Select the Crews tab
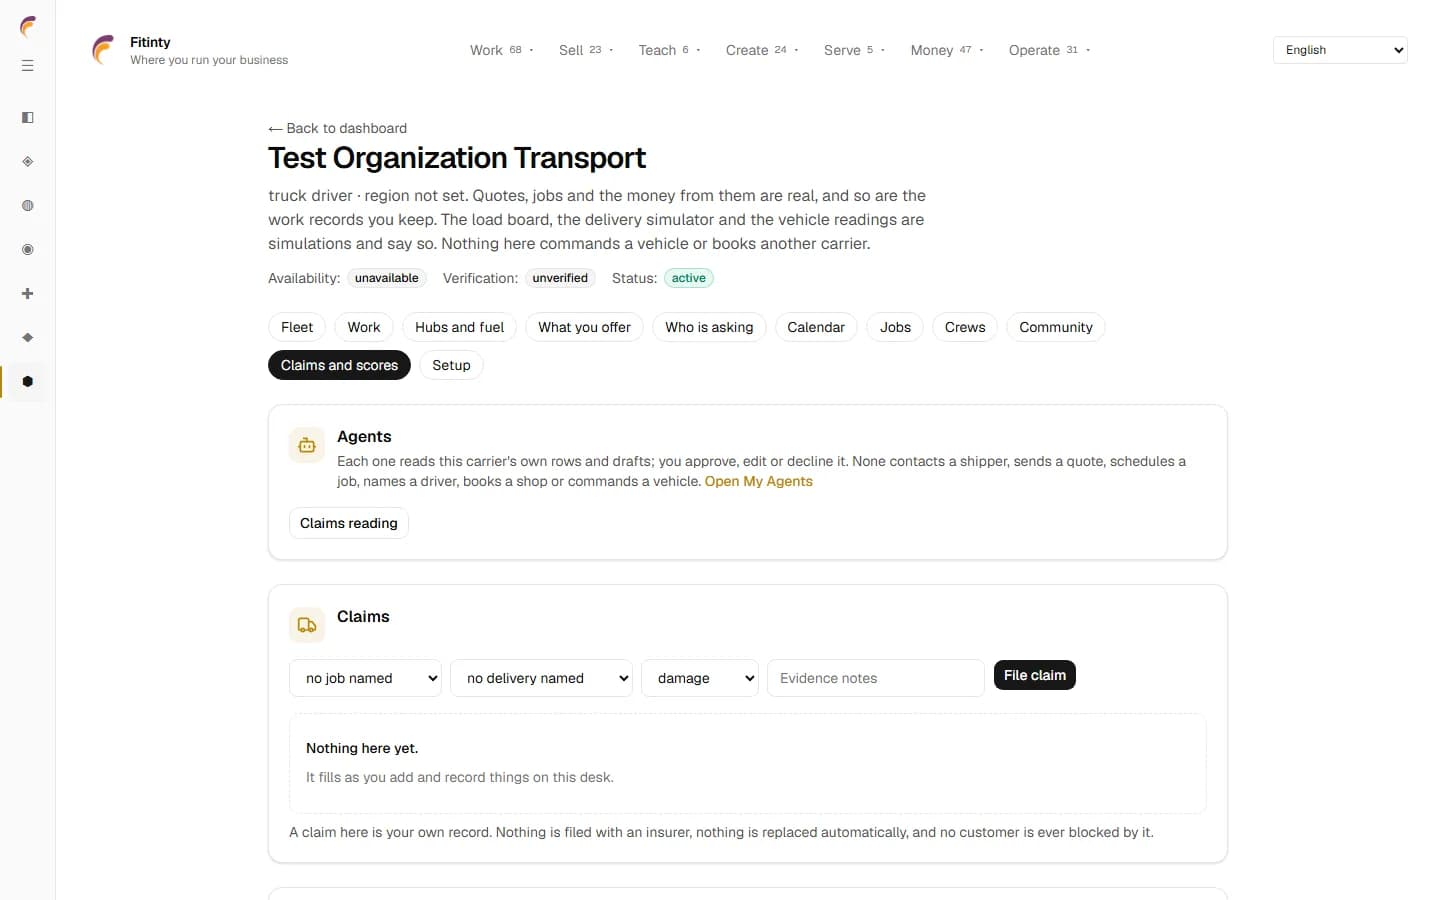Viewport: 1440px width, 900px height. [965, 327]
